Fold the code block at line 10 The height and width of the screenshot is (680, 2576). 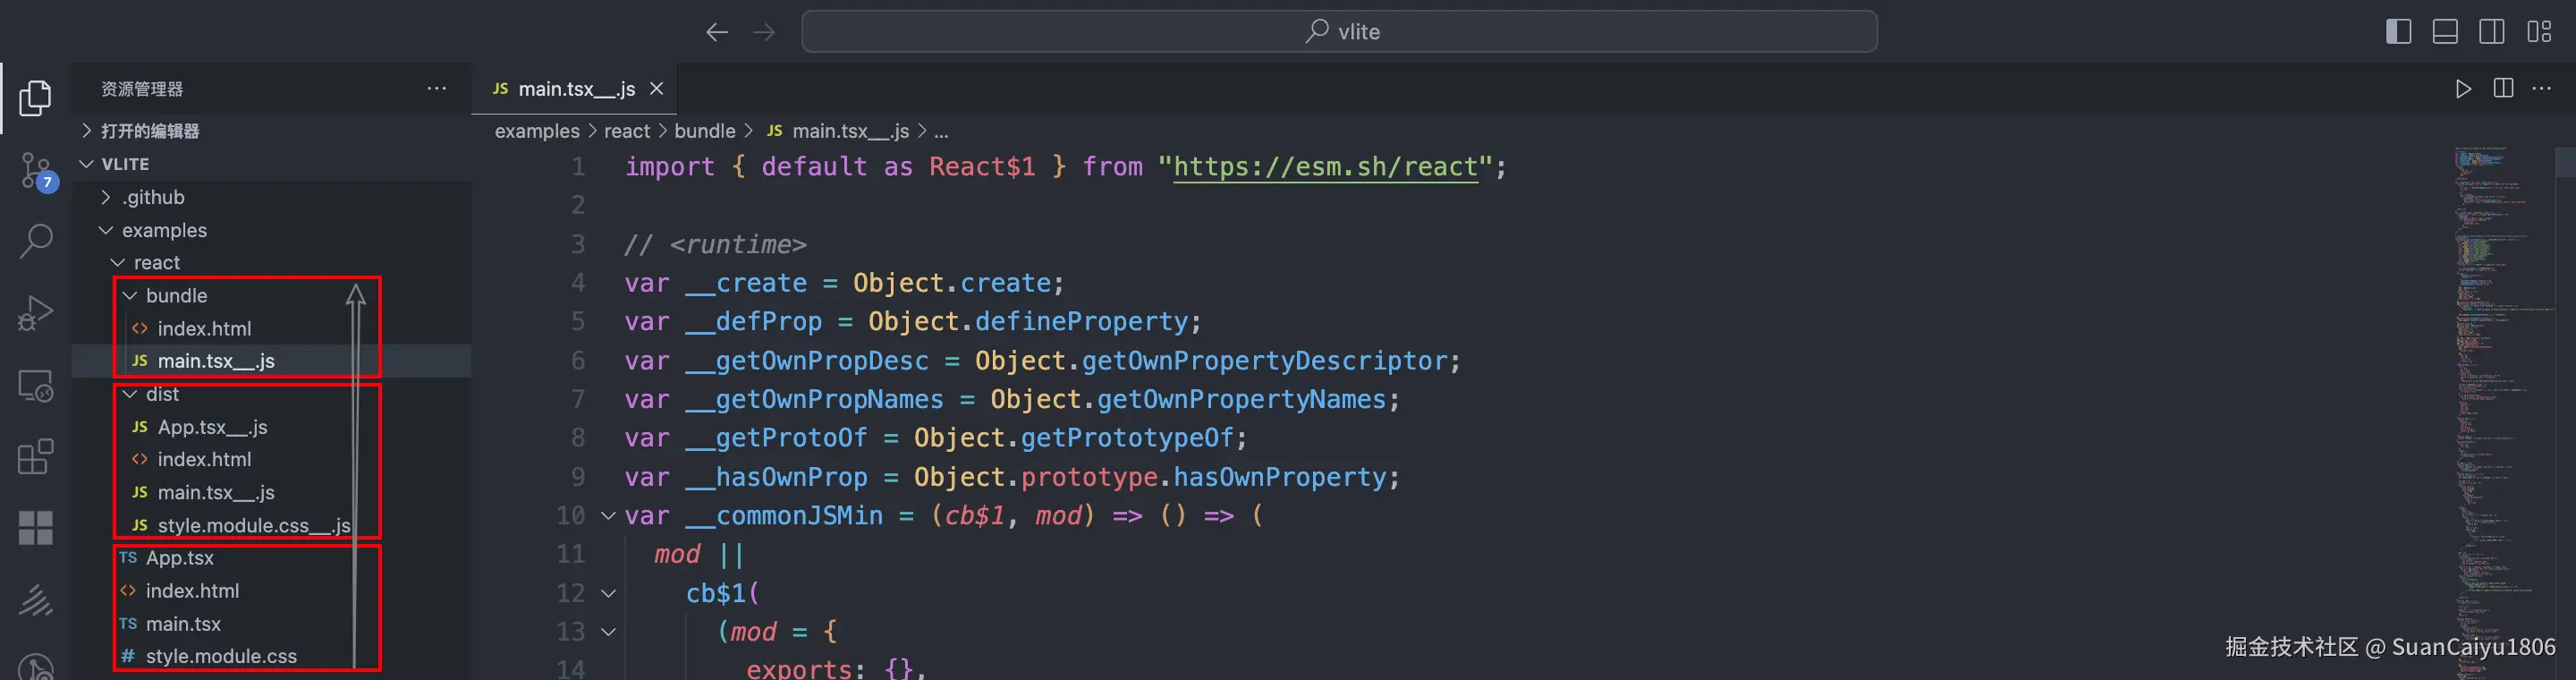click(608, 516)
